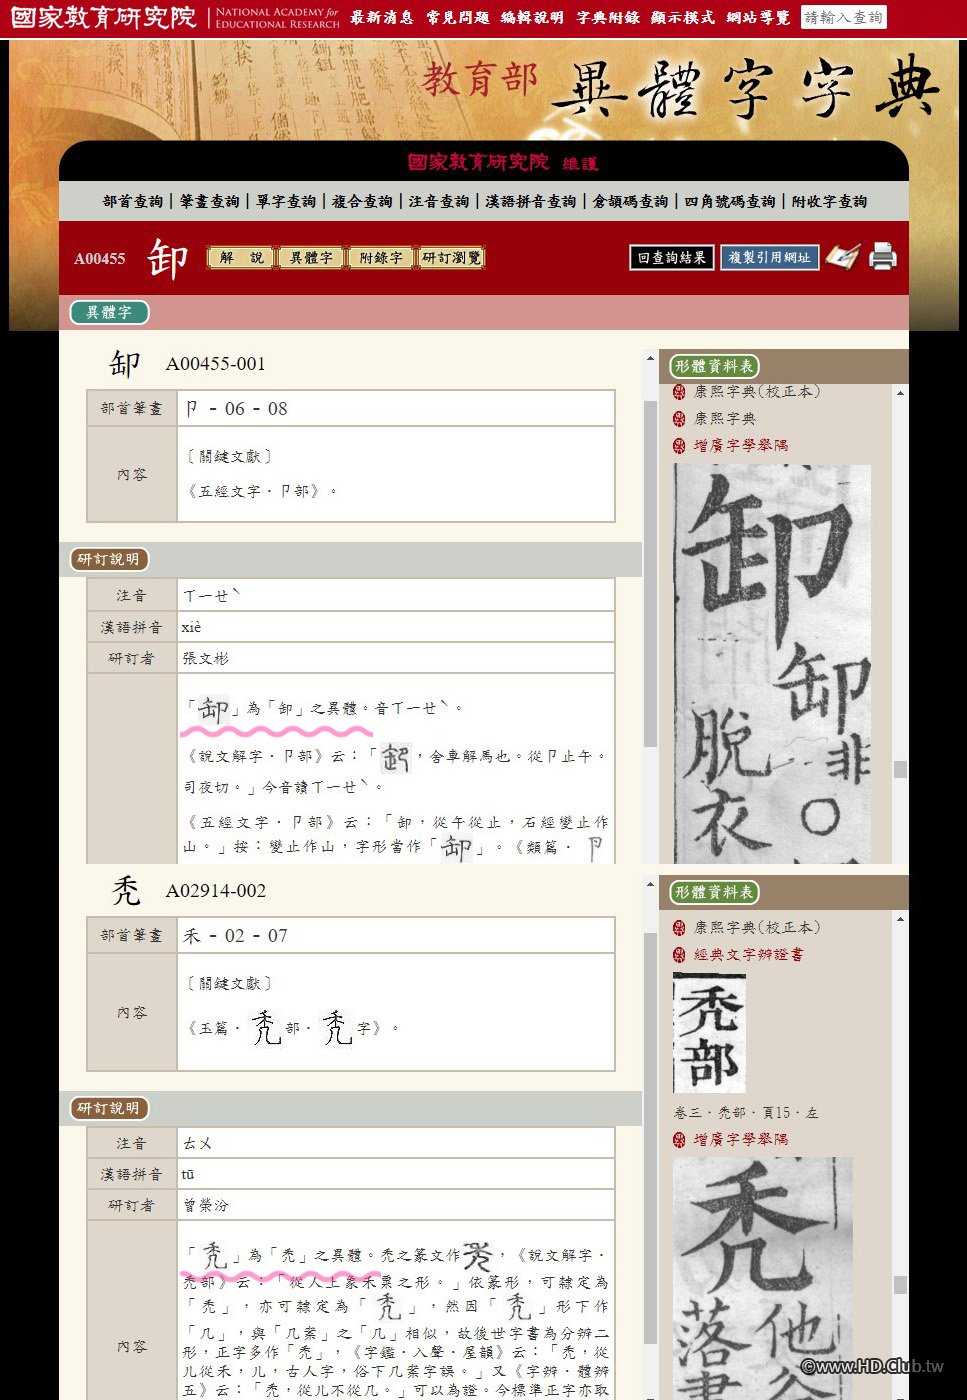Click the researcher name 張文彬
Screen dimensions: 967x1400
pyautogui.click(x=206, y=658)
